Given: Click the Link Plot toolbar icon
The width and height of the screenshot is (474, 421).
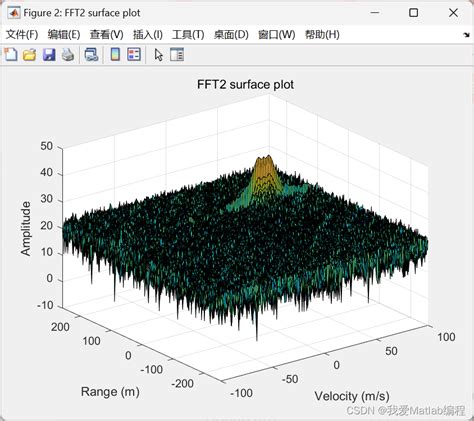Looking at the screenshot, I should (91, 55).
